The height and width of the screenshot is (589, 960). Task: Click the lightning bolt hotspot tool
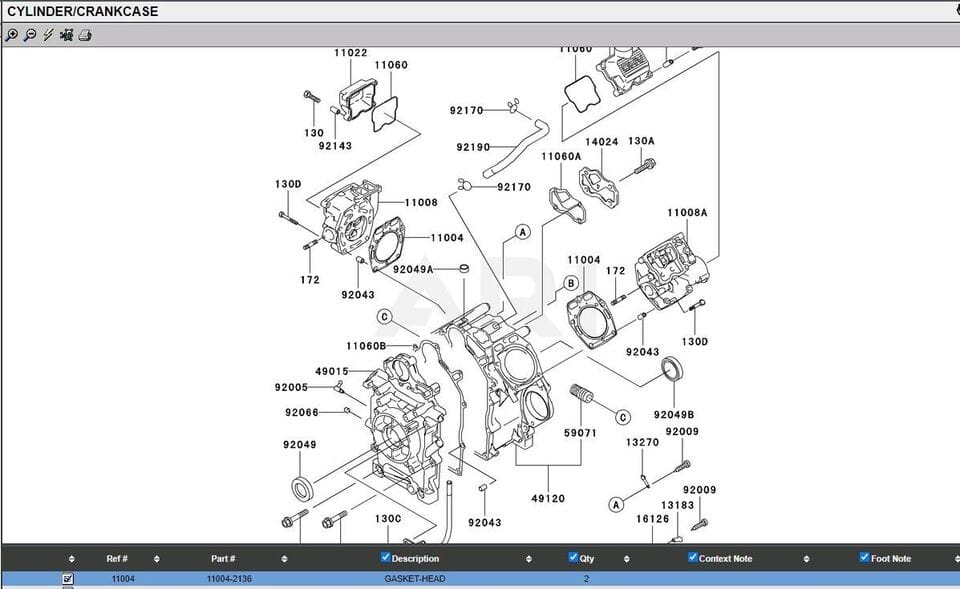coord(47,35)
